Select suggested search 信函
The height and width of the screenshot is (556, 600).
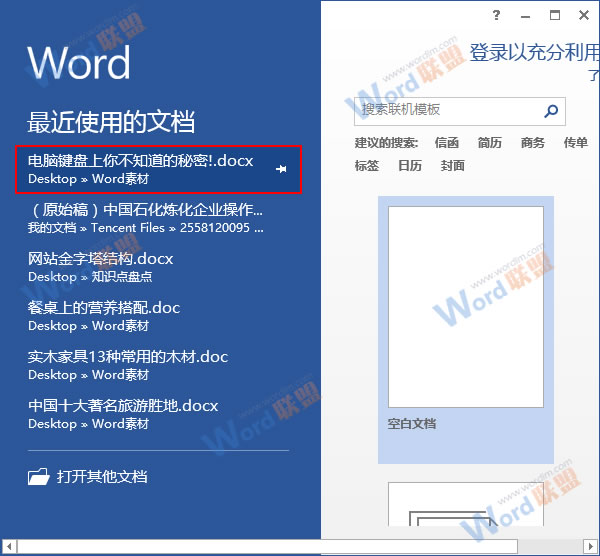coord(447,143)
